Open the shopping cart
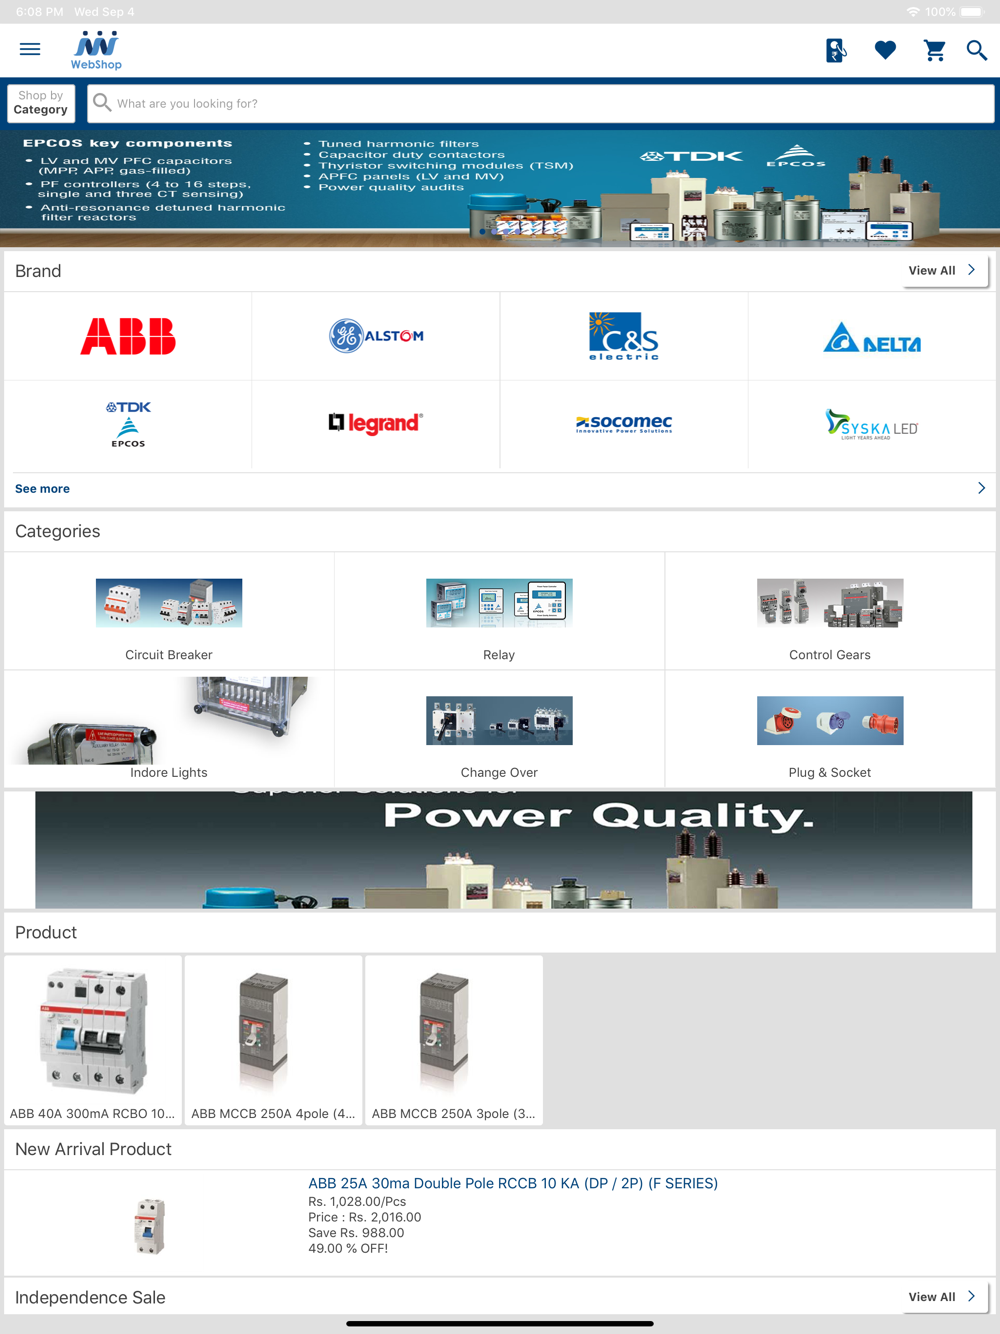This screenshot has width=1000, height=1334. [x=934, y=50]
